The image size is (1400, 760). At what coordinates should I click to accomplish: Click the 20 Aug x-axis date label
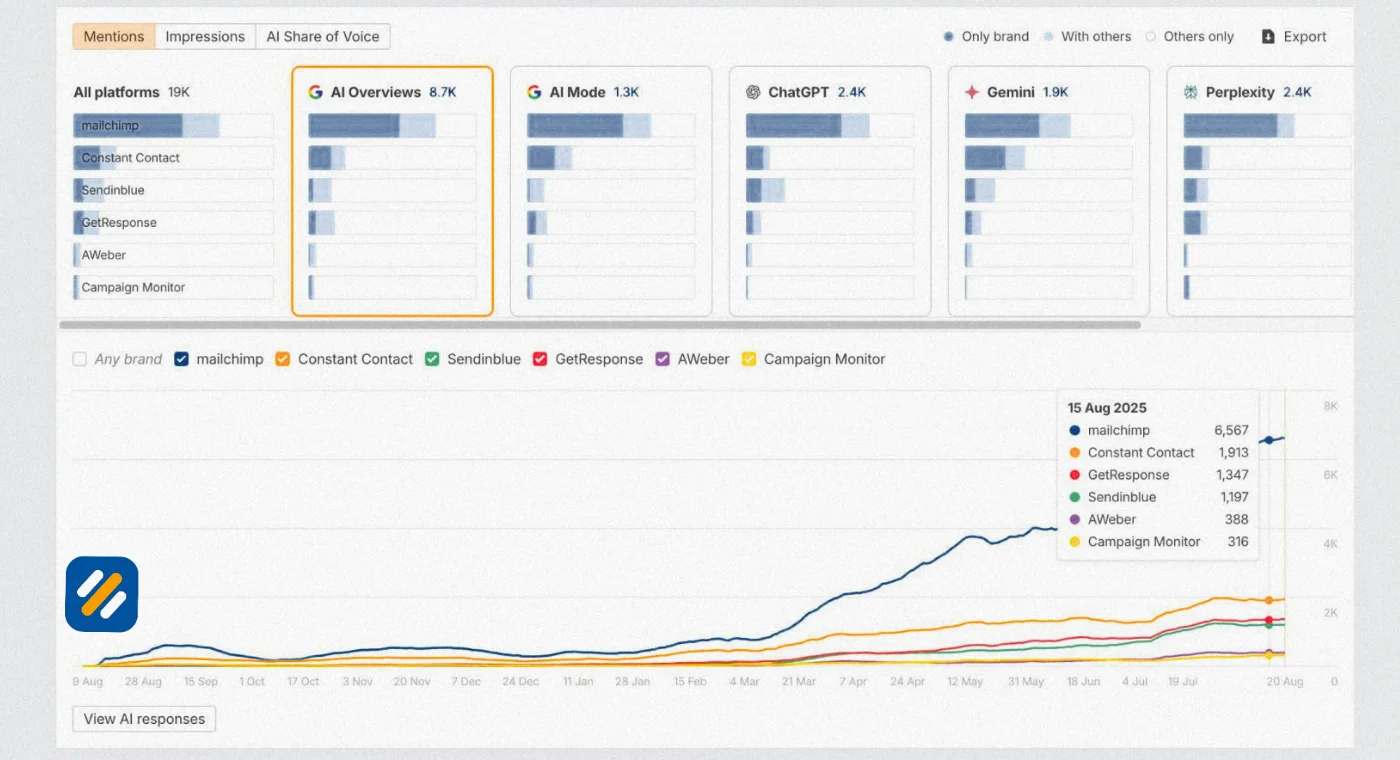tap(1284, 681)
